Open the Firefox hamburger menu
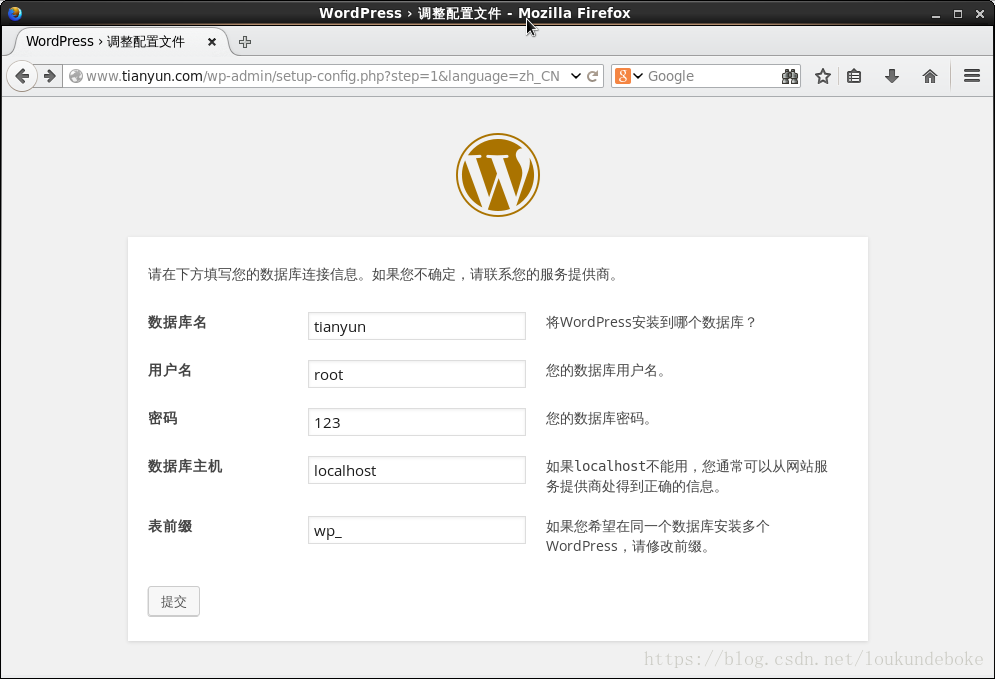995x679 pixels. tap(972, 76)
